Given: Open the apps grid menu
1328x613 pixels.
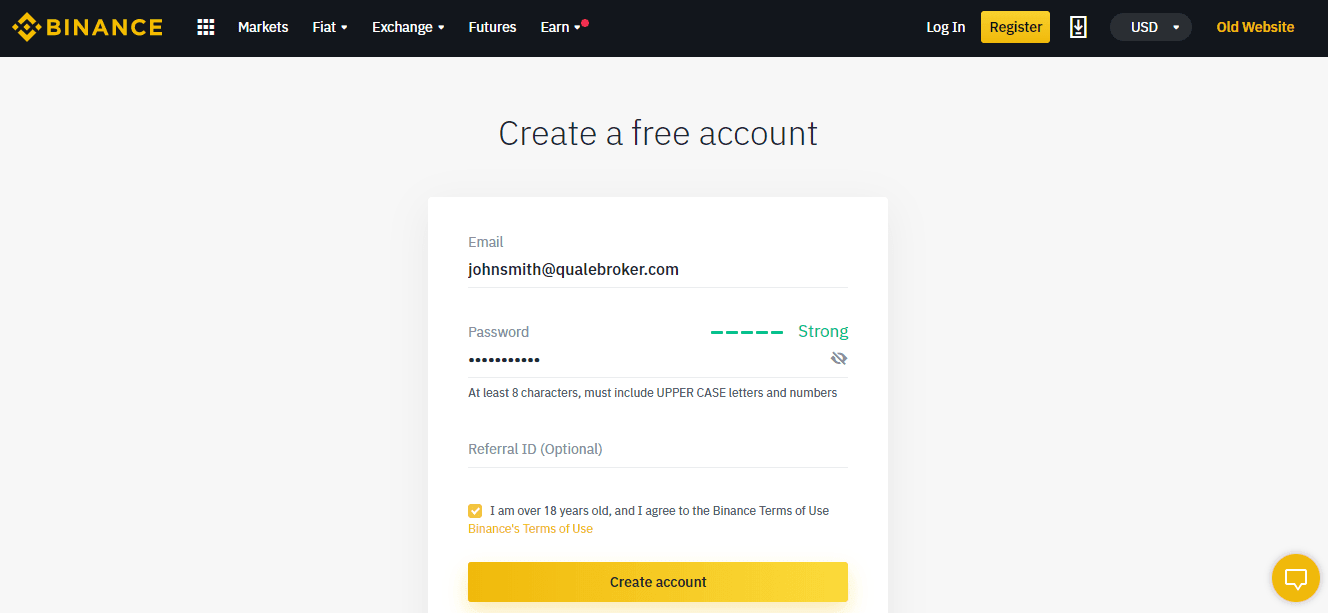Looking at the screenshot, I should [206, 27].
